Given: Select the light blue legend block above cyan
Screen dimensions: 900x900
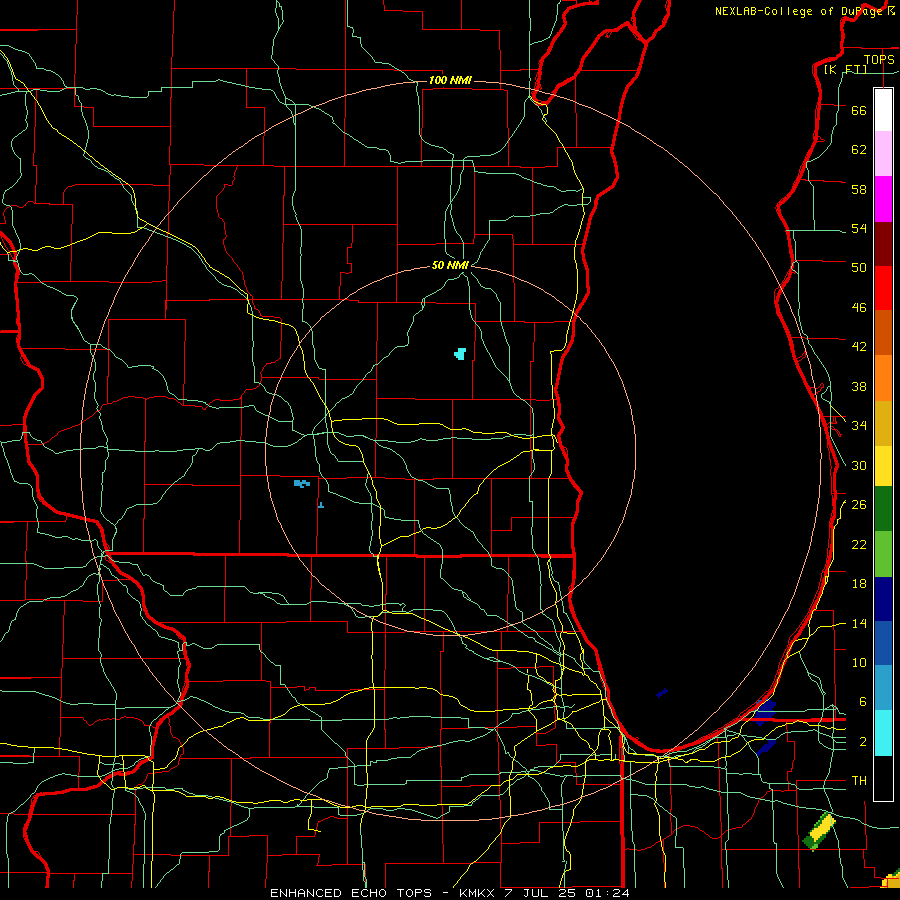Looking at the screenshot, I should [x=883, y=687].
